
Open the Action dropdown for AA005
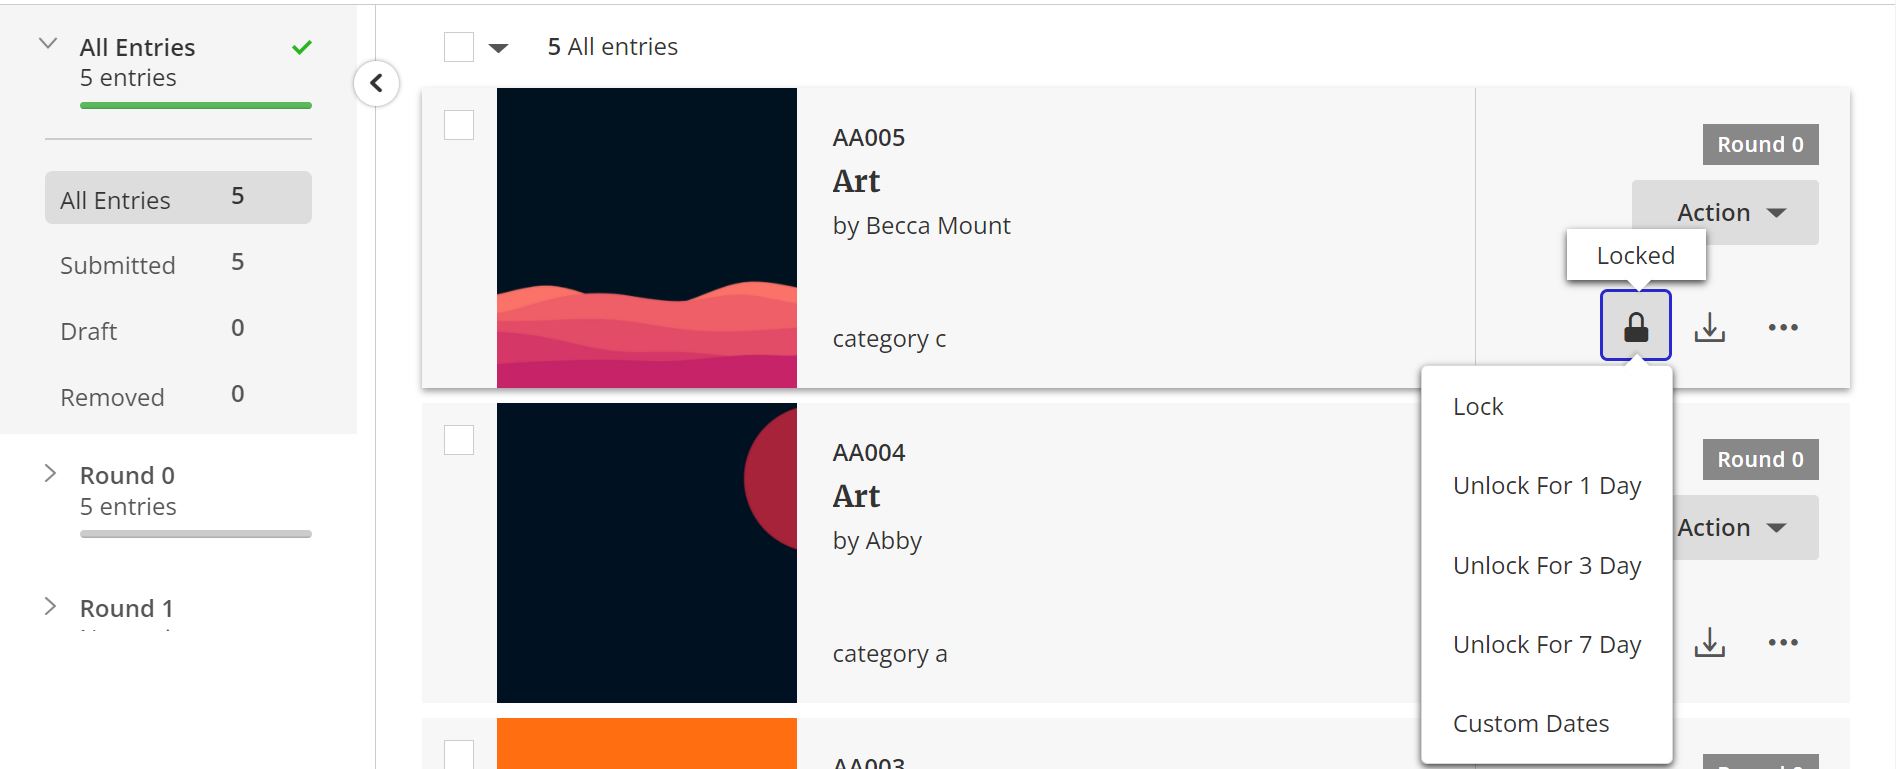(x=1725, y=212)
